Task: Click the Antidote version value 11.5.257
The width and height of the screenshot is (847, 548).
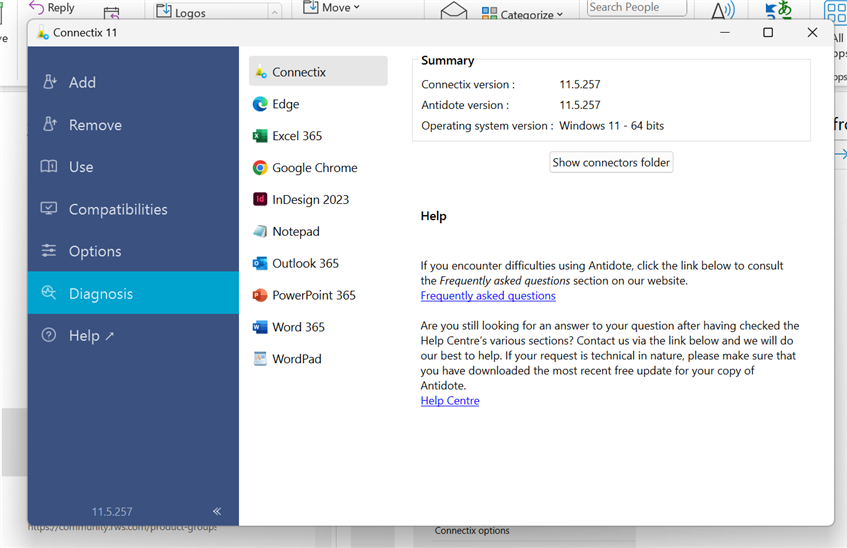Action: click(580, 105)
